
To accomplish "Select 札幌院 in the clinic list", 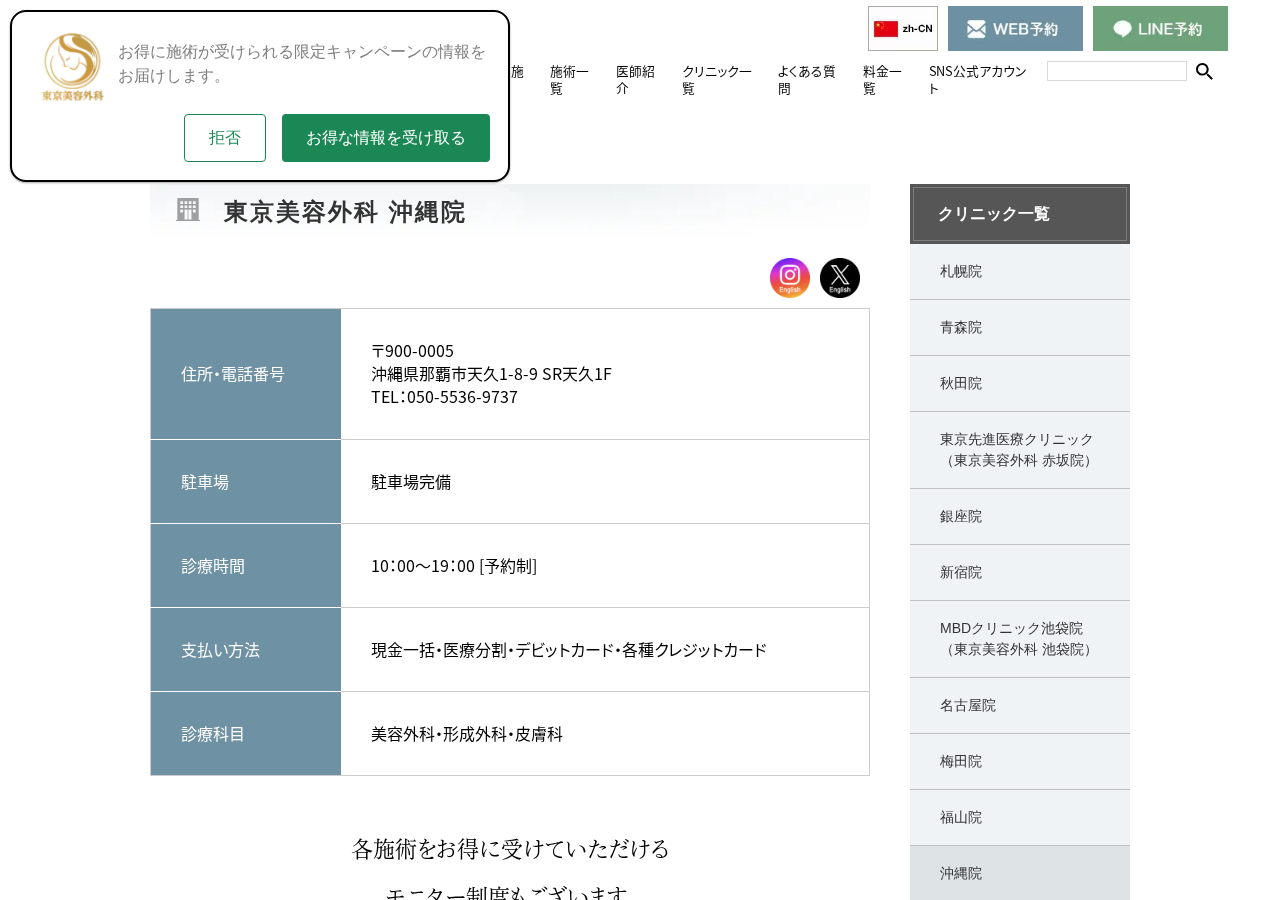I will tap(1020, 272).
